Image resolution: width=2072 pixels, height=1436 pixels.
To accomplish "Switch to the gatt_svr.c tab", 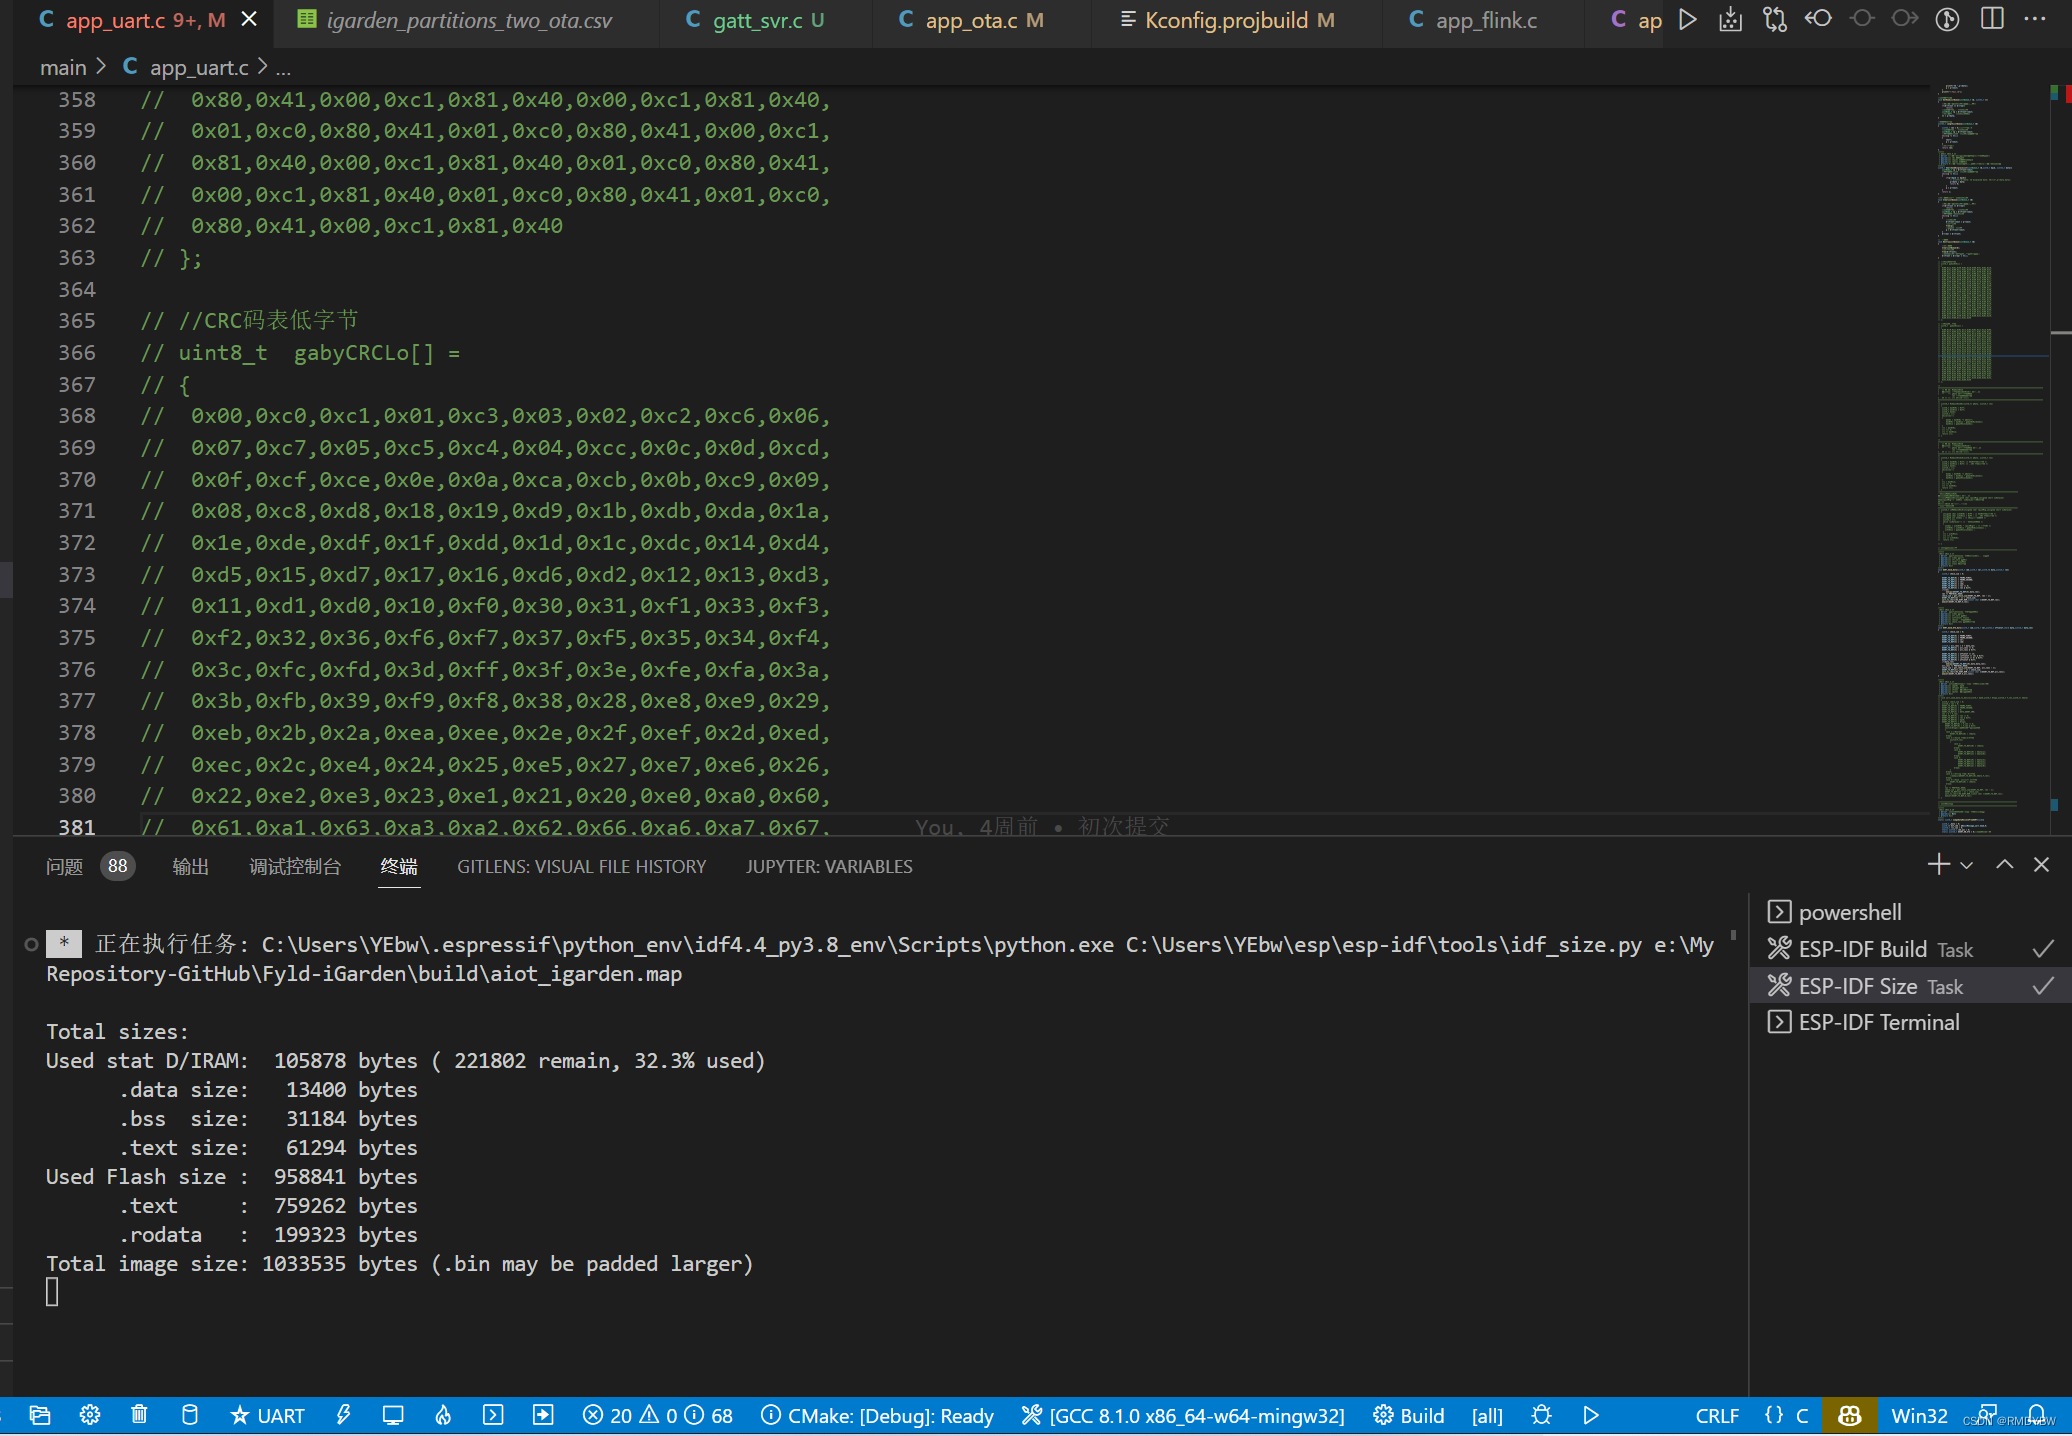I will (767, 20).
